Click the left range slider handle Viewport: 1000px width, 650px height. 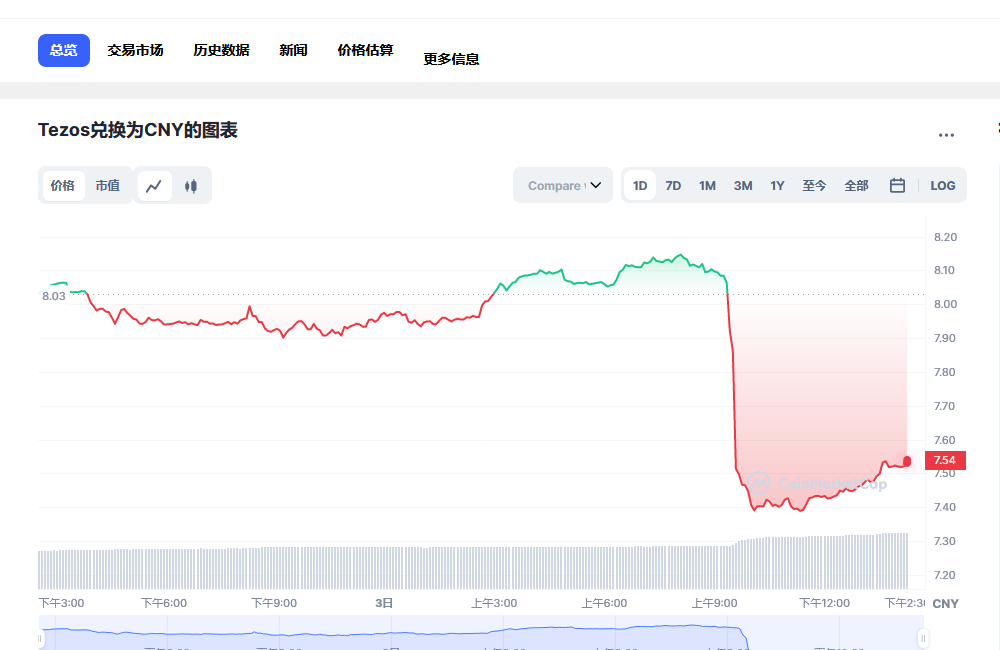coord(40,638)
